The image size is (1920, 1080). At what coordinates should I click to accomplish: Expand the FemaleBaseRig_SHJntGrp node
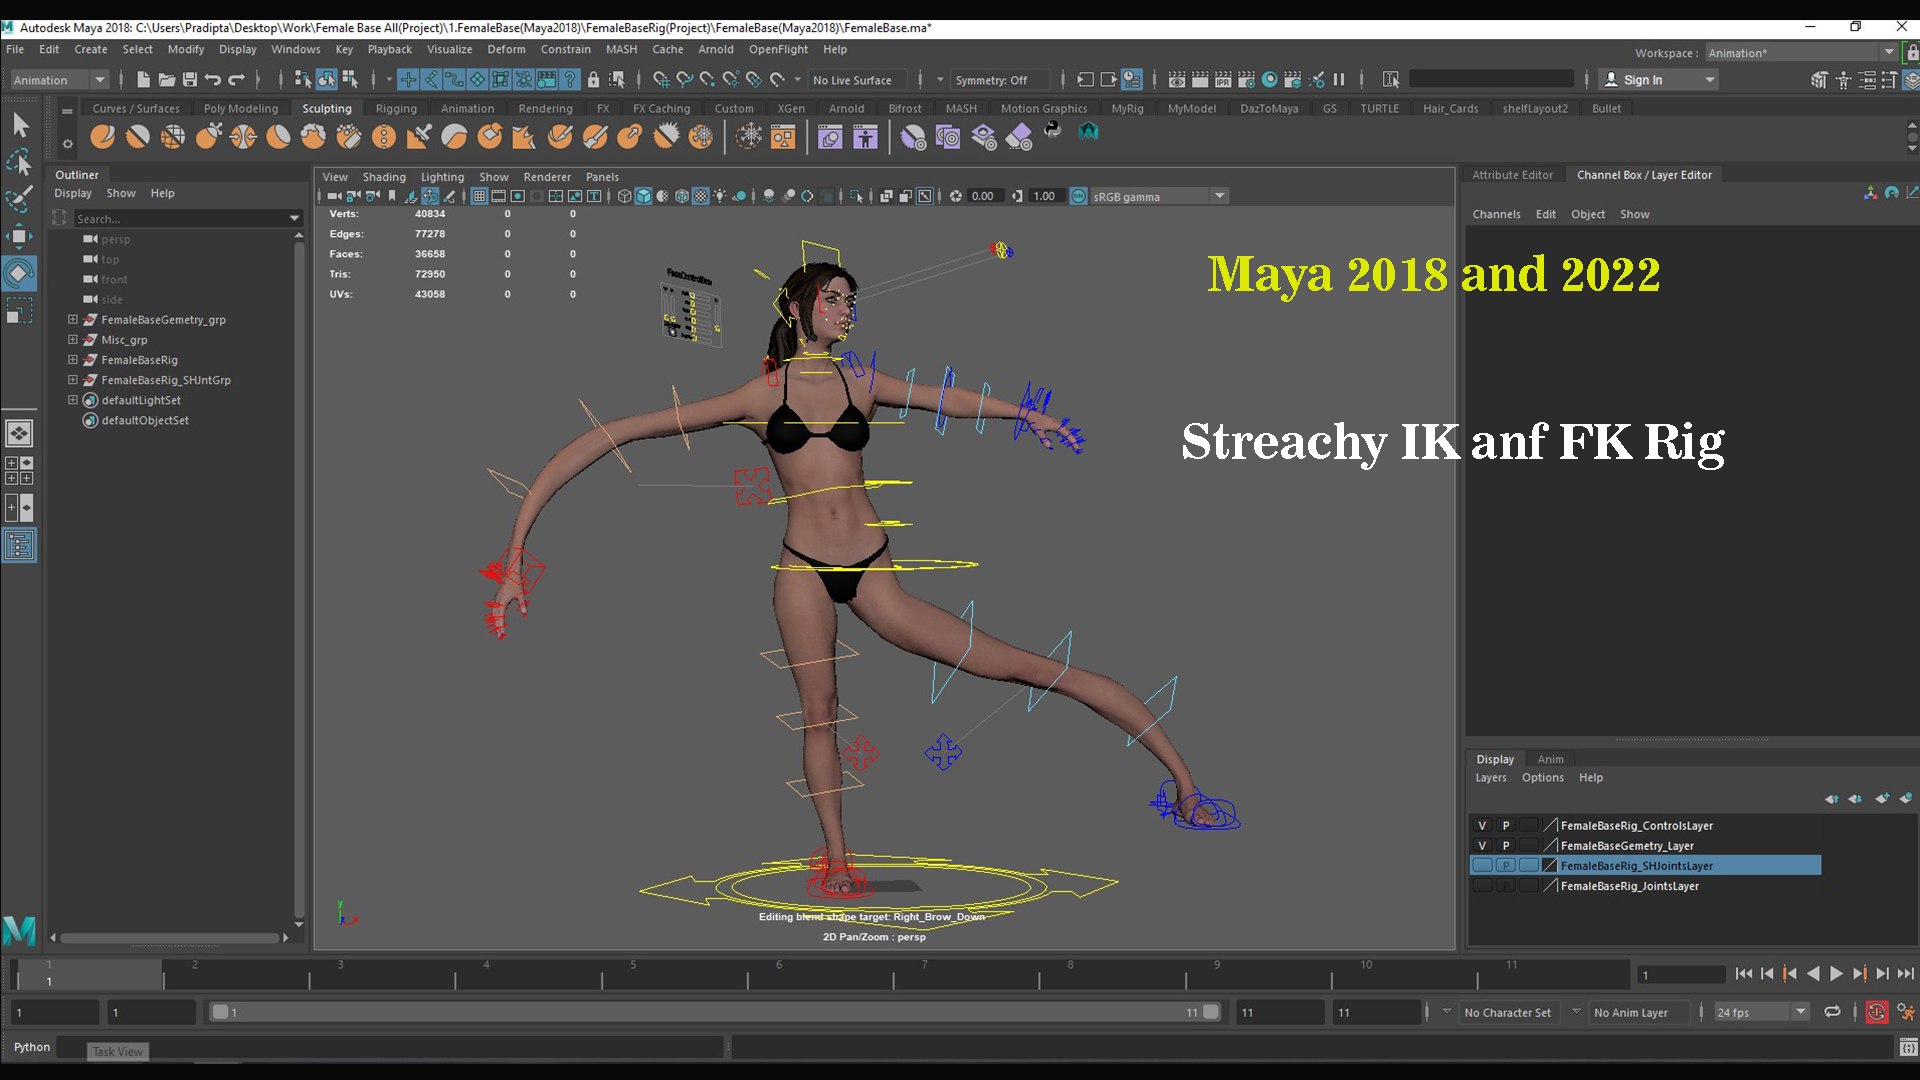click(72, 380)
